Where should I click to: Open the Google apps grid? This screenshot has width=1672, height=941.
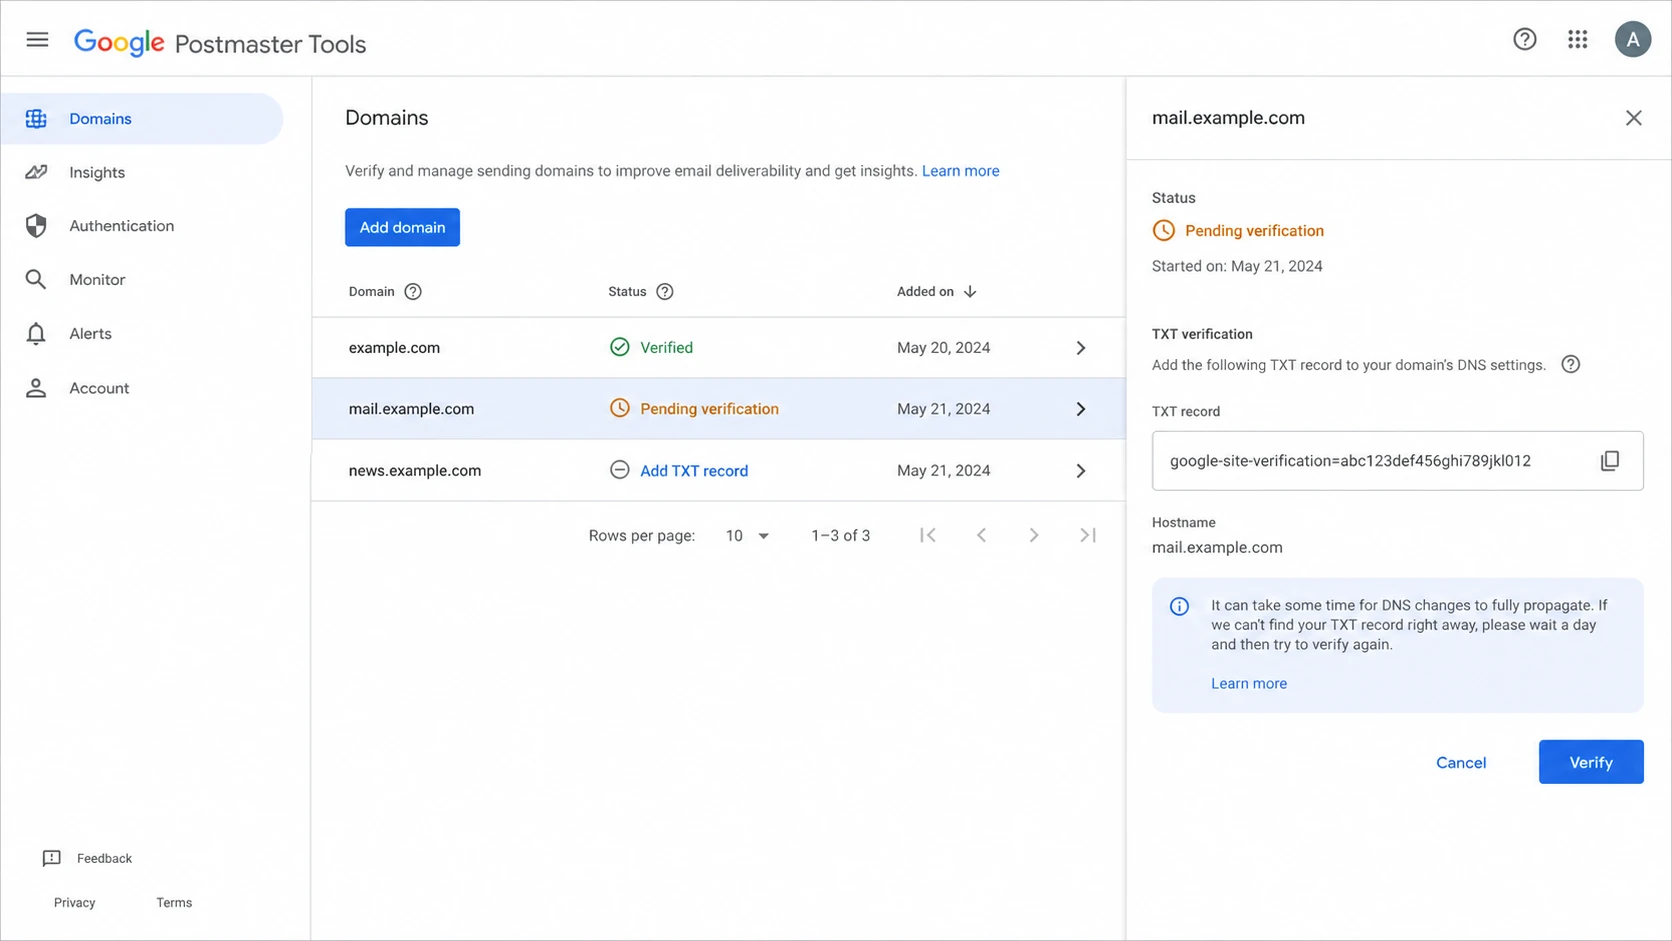tap(1578, 39)
